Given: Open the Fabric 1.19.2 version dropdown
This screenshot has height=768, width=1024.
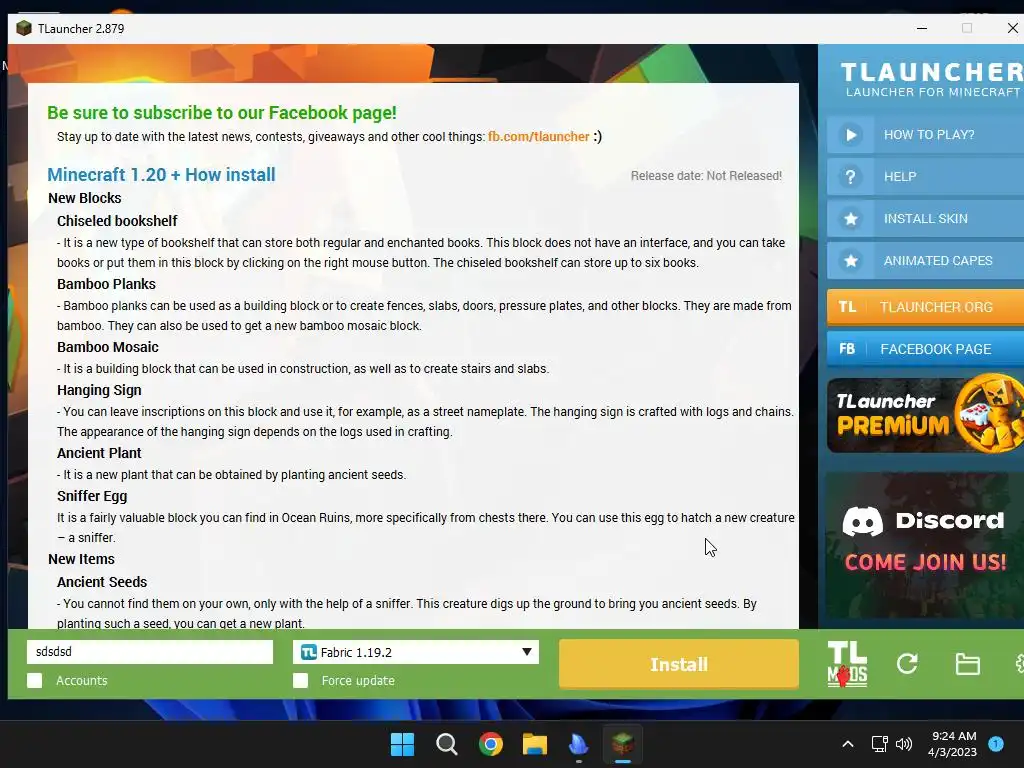Looking at the screenshot, I should pyautogui.click(x=416, y=652).
